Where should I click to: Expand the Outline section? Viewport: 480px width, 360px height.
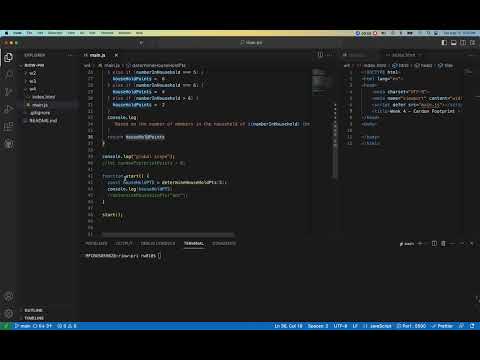pyautogui.click(x=33, y=310)
